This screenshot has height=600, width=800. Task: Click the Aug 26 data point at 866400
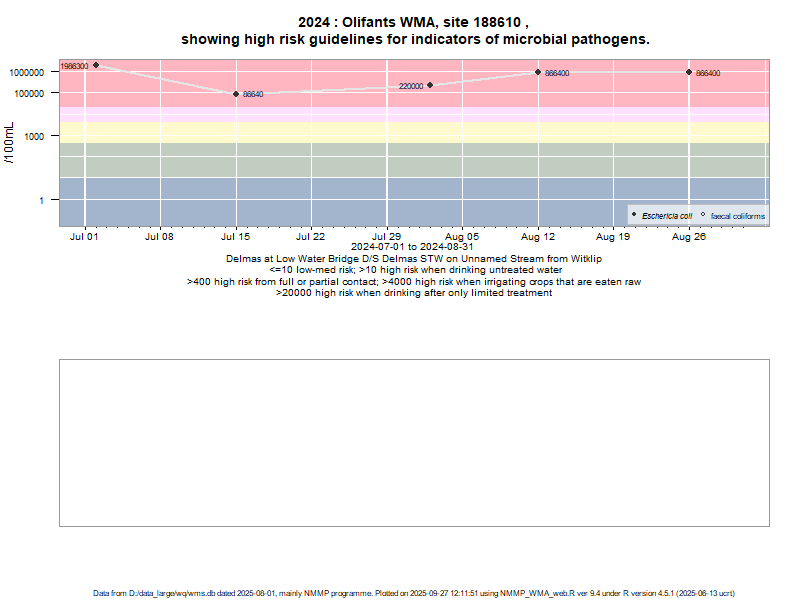689,72
